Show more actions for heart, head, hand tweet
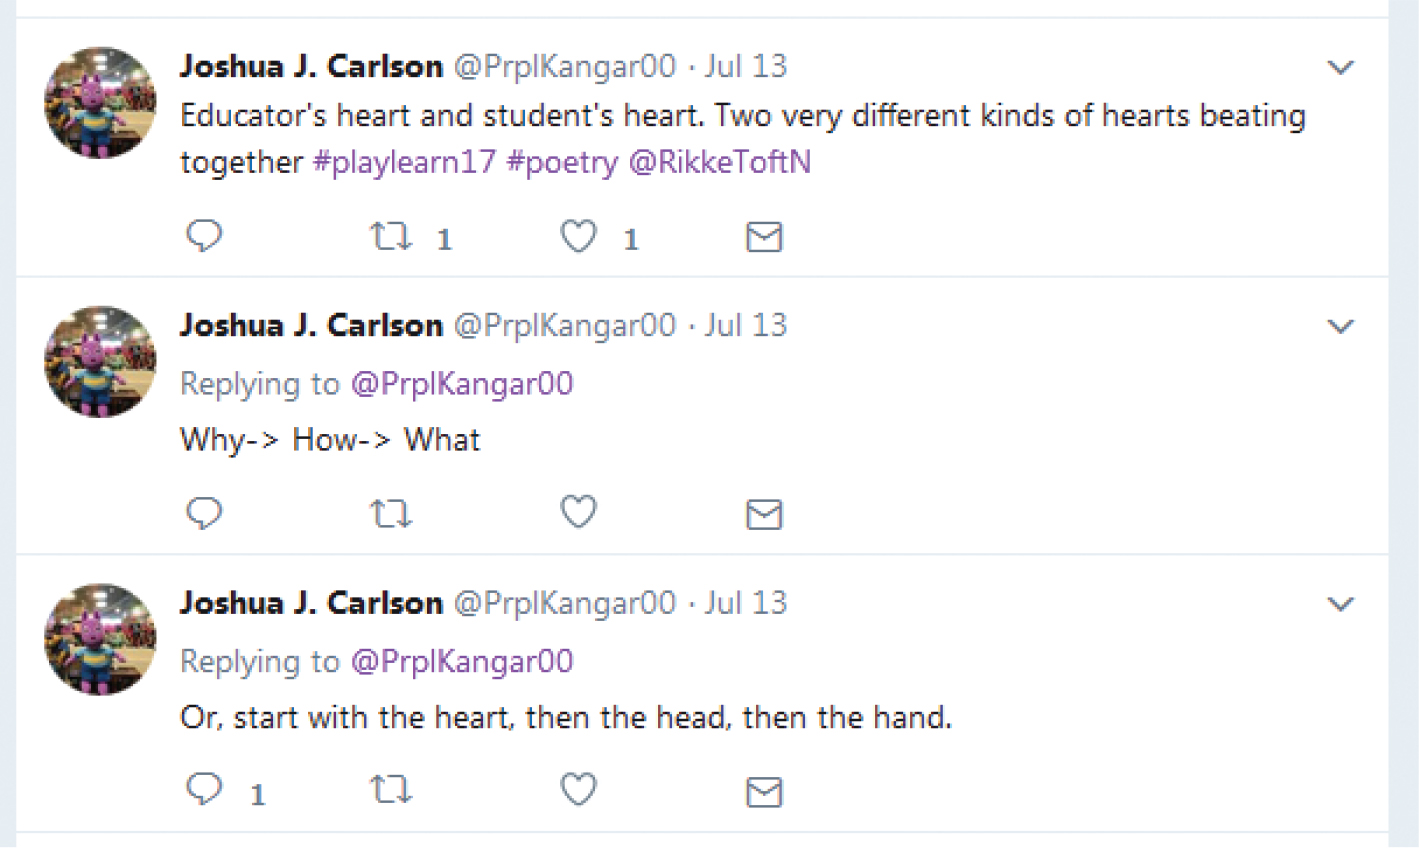This screenshot has height=848, width=1419. pos(1340,604)
